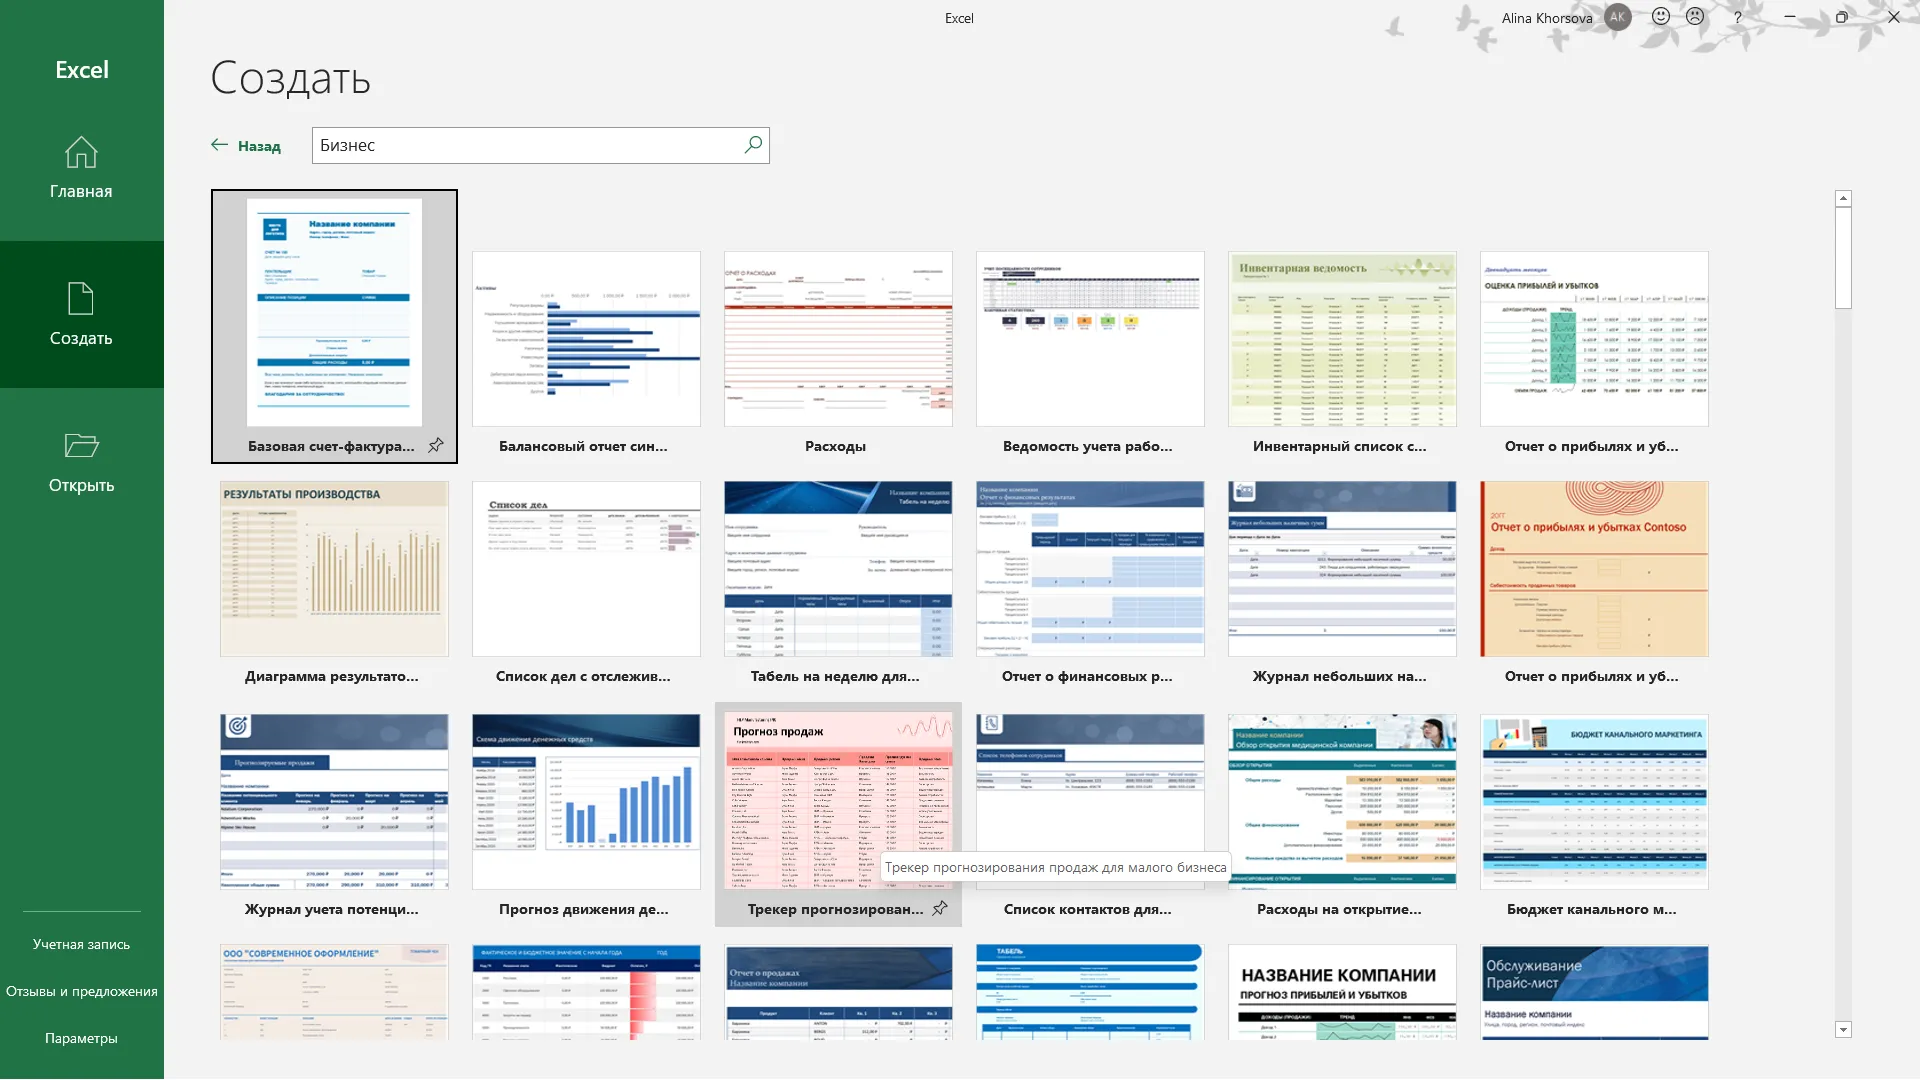Open Отзывы и предложения page
1920x1080 pixels.
[x=81, y=991]
